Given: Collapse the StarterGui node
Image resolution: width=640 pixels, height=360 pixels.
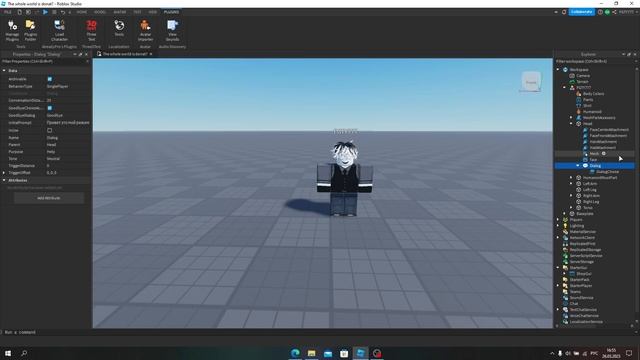Looking at the screenshot, I should click(558, 268).
